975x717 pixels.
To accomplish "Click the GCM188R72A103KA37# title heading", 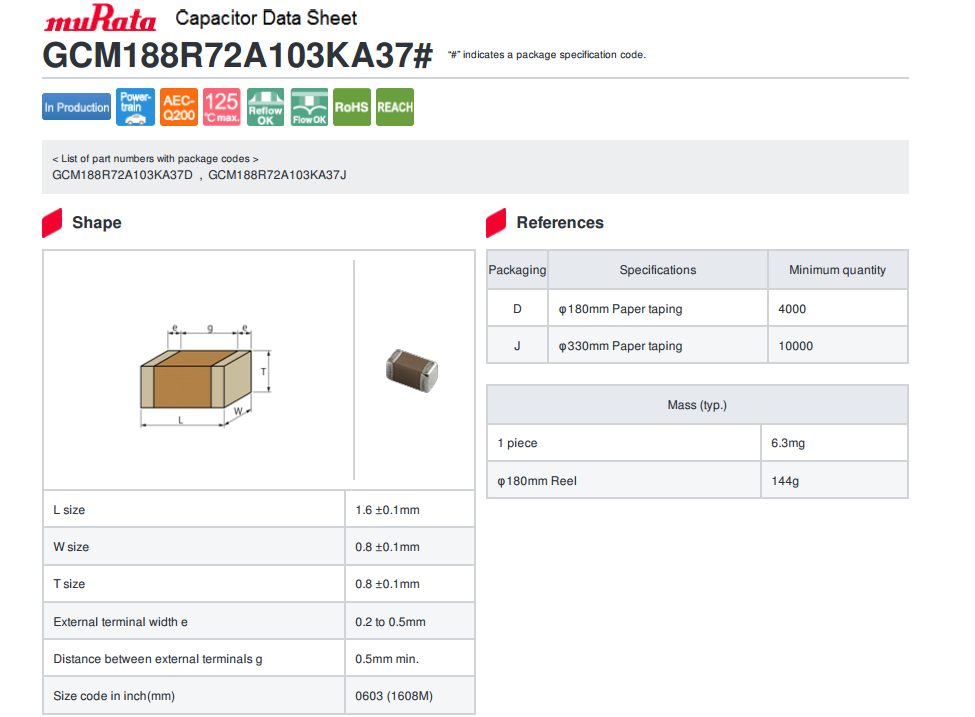I will pos(238,55).
